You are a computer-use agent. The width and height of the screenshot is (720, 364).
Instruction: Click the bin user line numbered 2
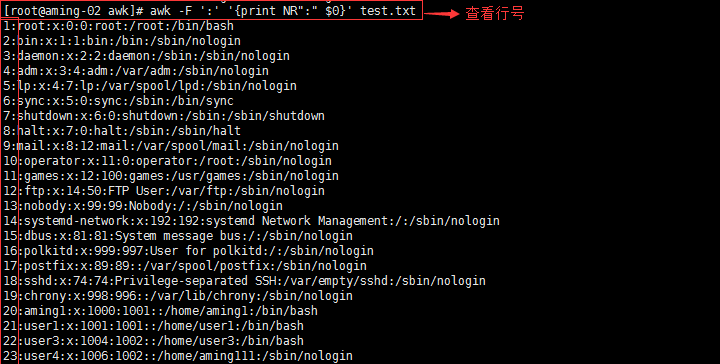pyautogui.click(x=122, y=41)
